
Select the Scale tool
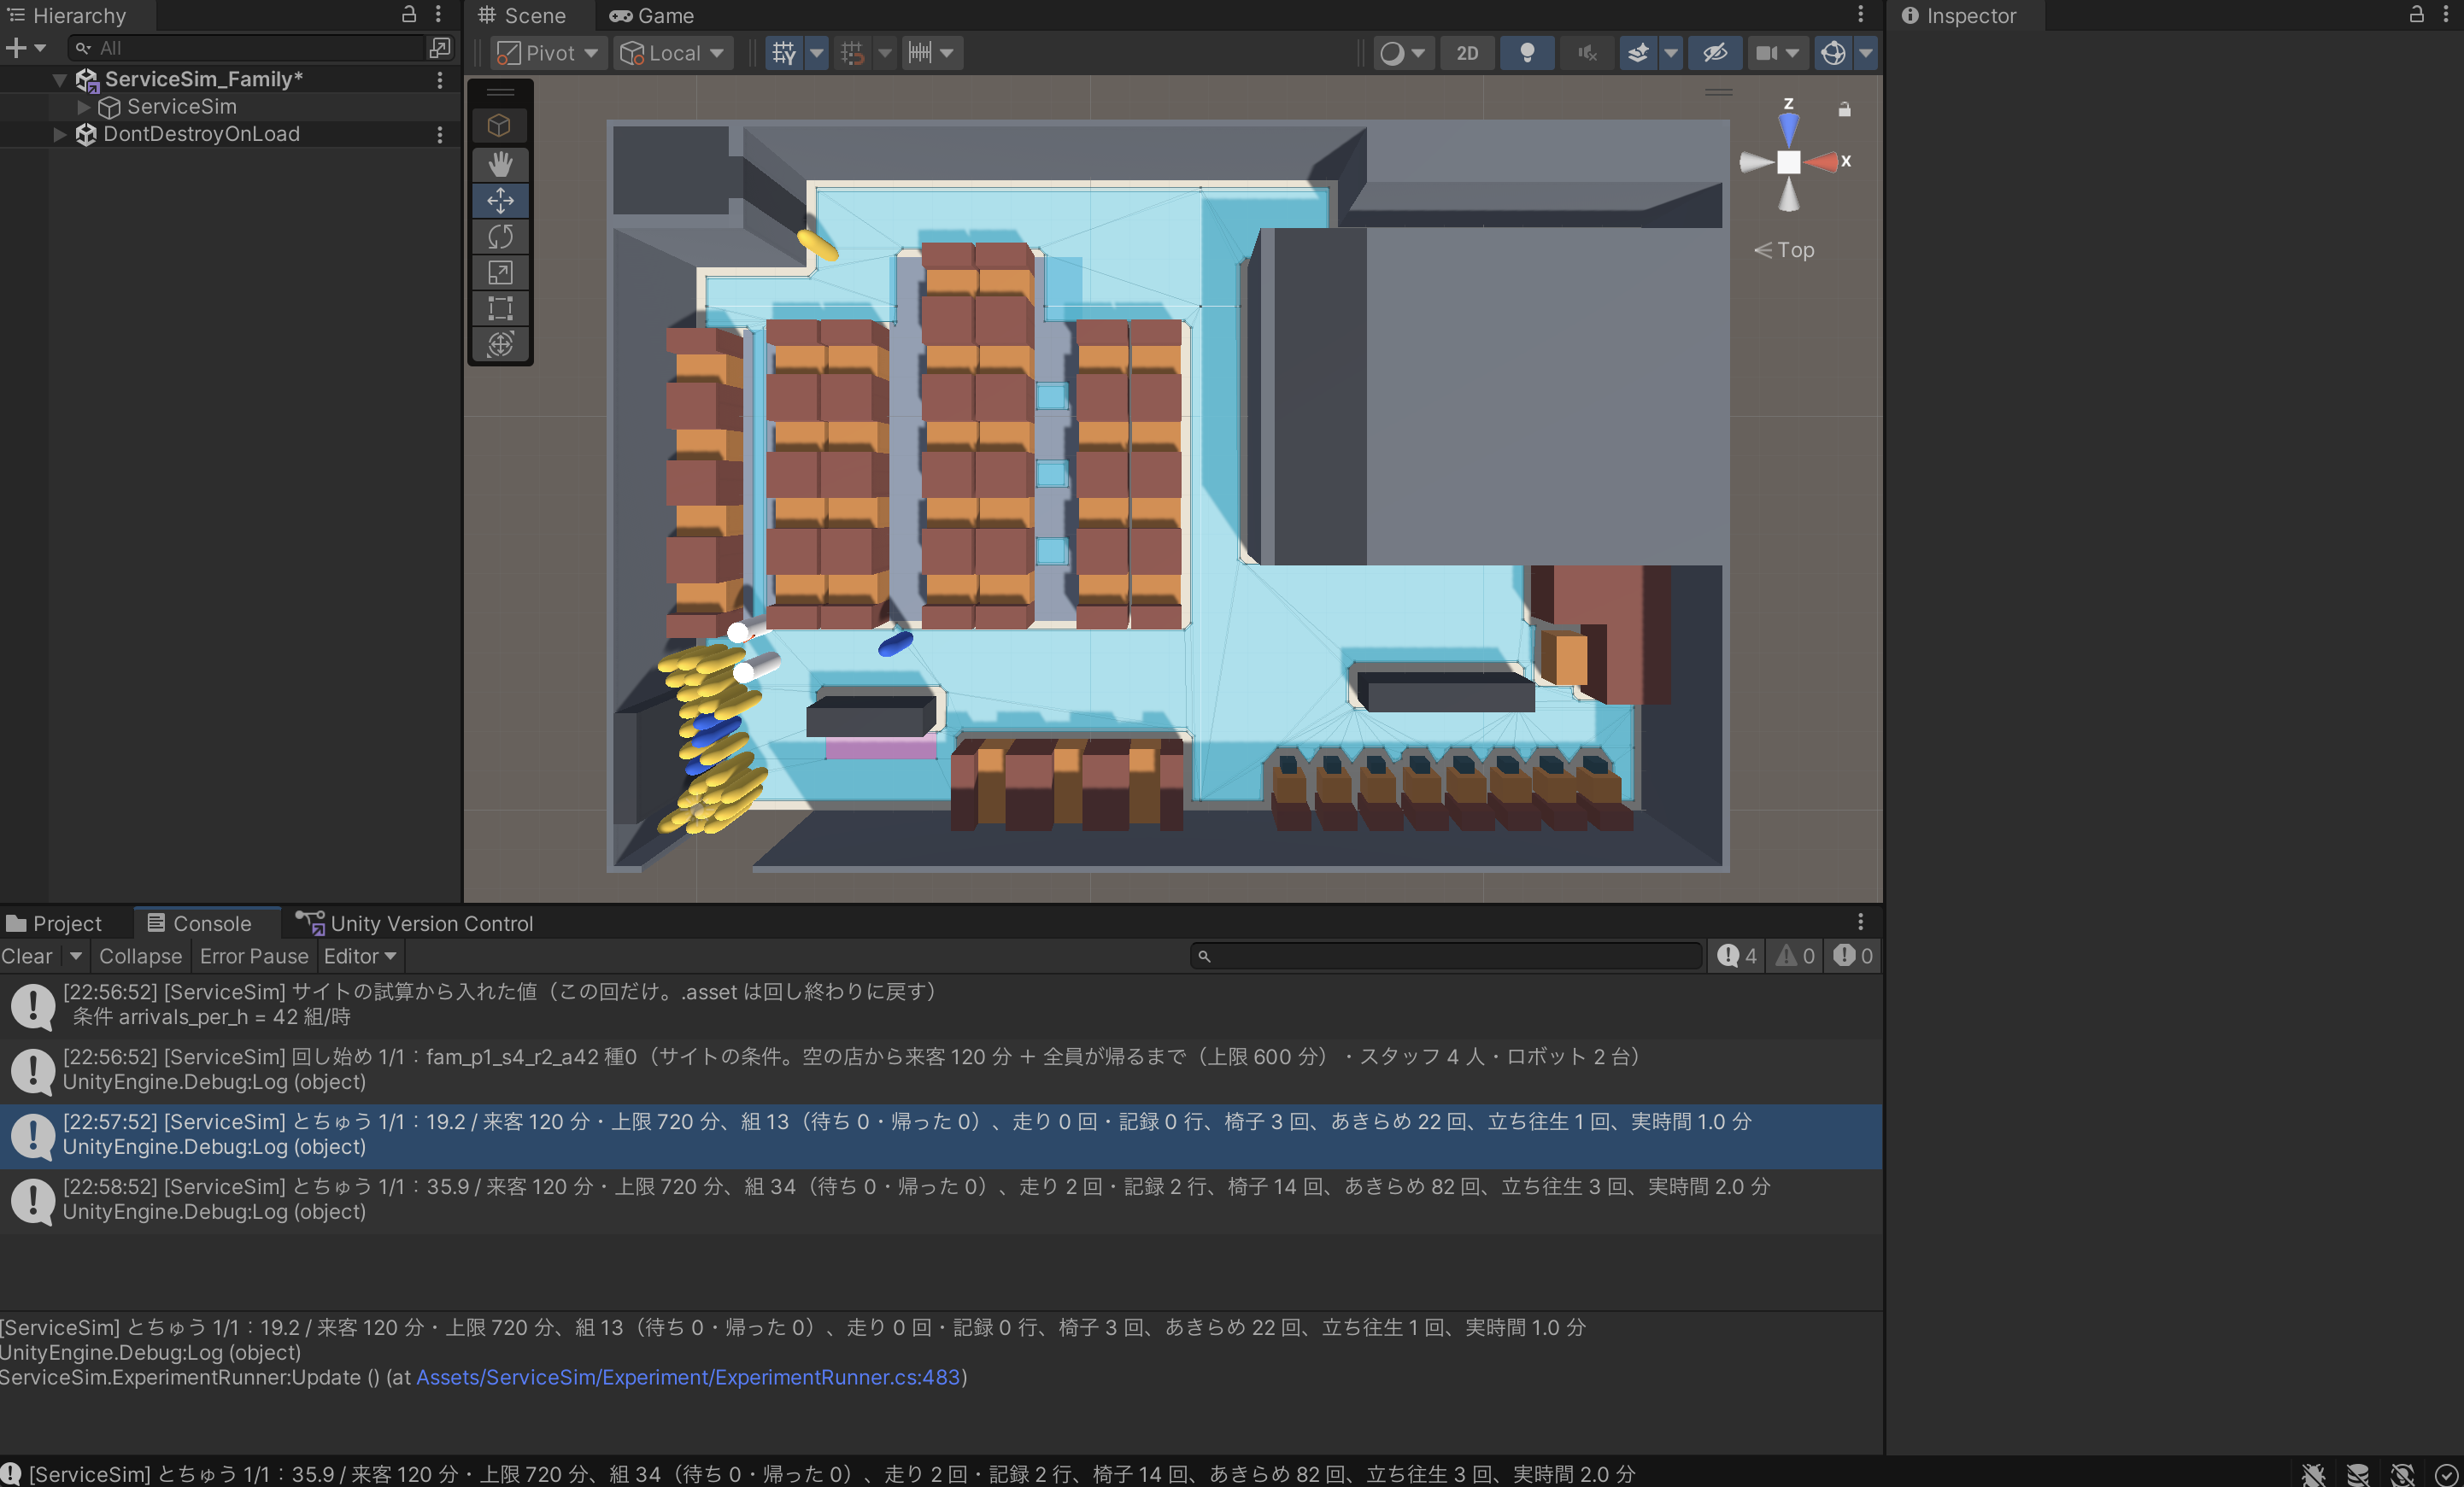[500, 272]
